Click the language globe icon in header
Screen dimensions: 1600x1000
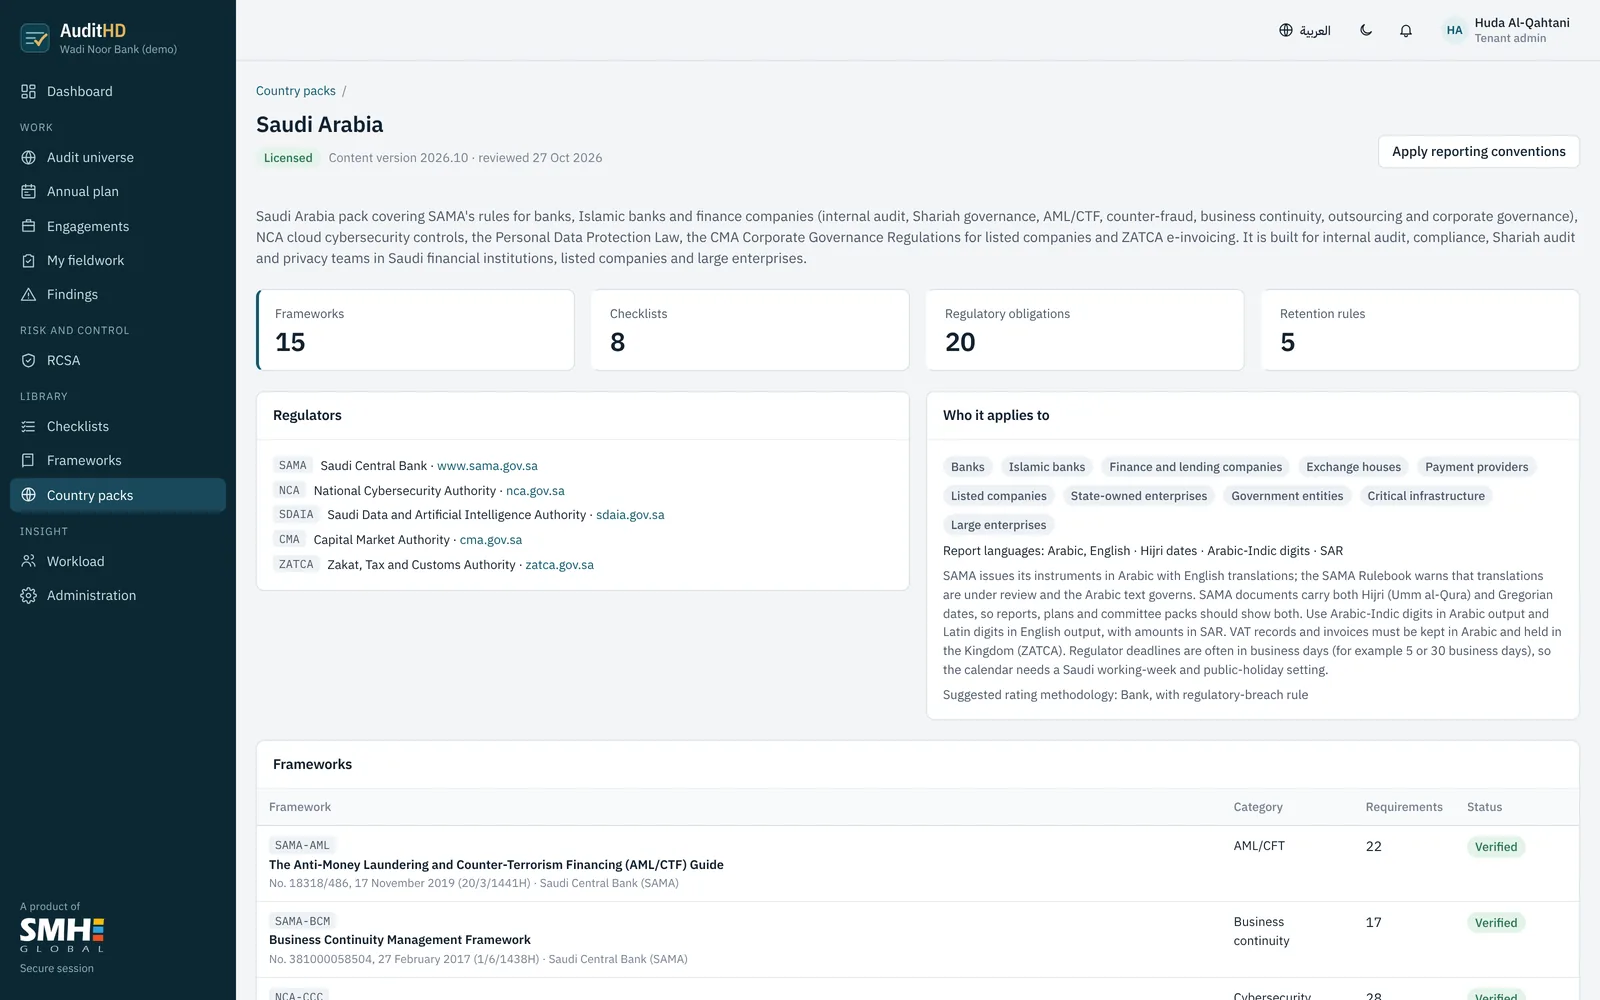[1286, 30]
